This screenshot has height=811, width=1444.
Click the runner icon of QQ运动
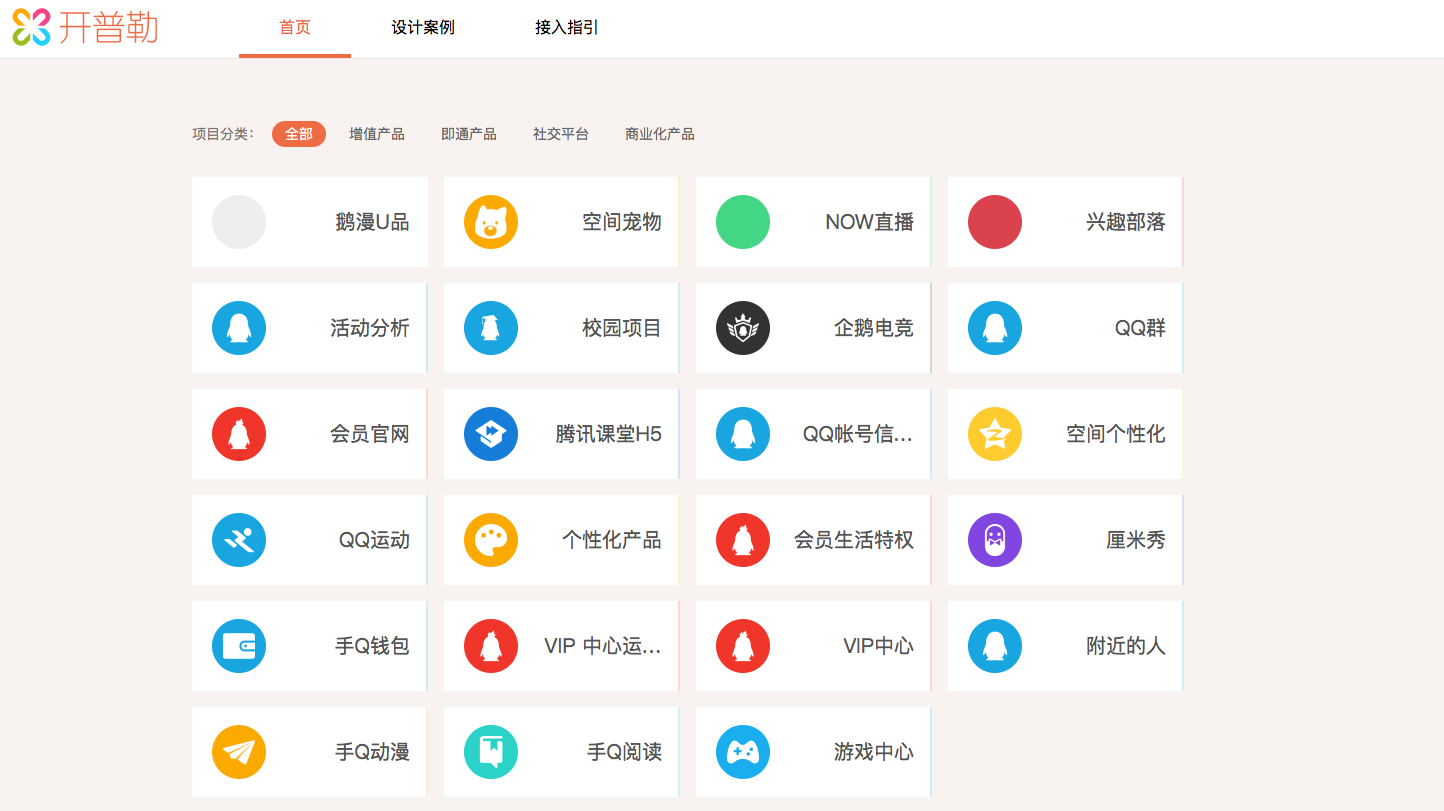pos(239,540)
